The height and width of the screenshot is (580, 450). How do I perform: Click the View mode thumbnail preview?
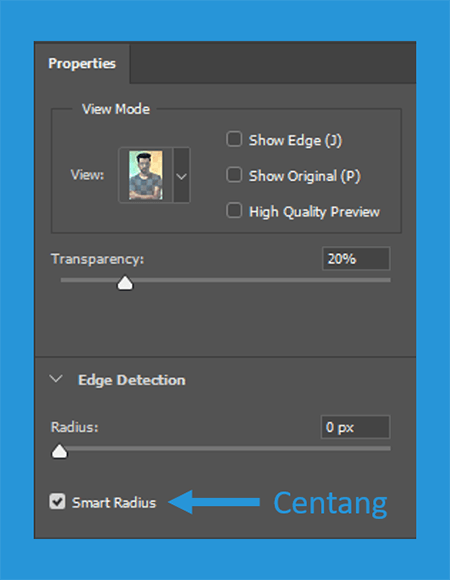(146, 175)
